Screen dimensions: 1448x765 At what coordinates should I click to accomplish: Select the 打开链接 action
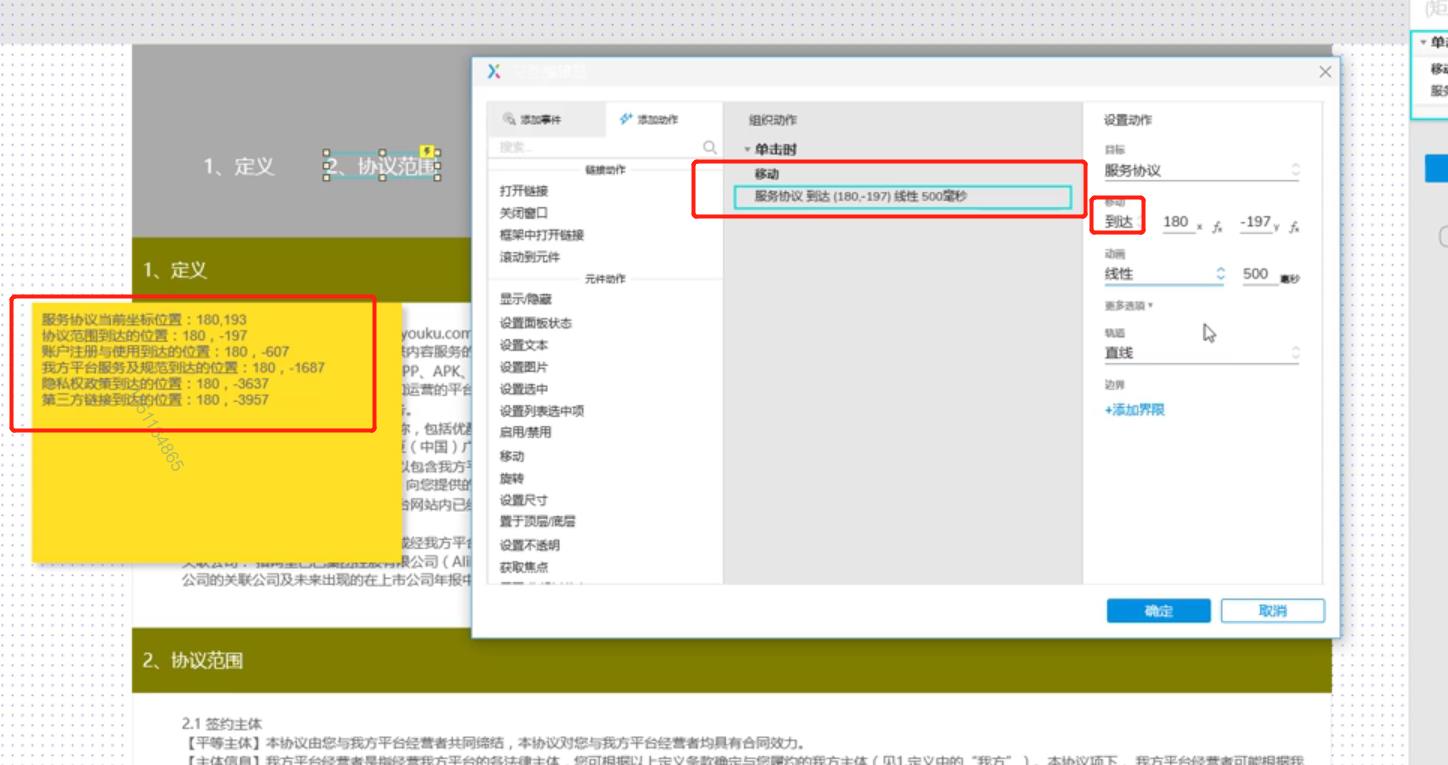tap(524, 190)
